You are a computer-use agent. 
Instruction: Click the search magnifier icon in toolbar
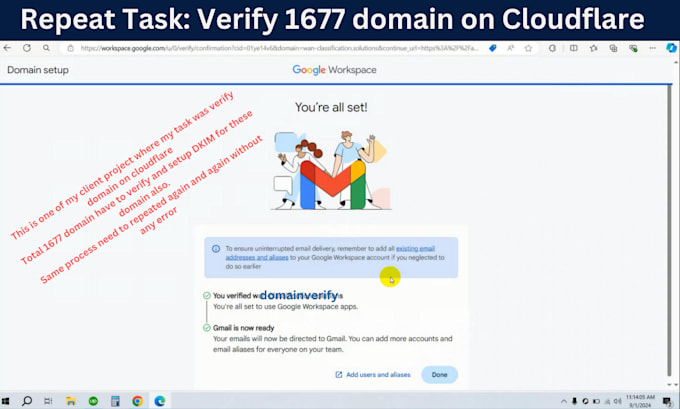point(46,48)
